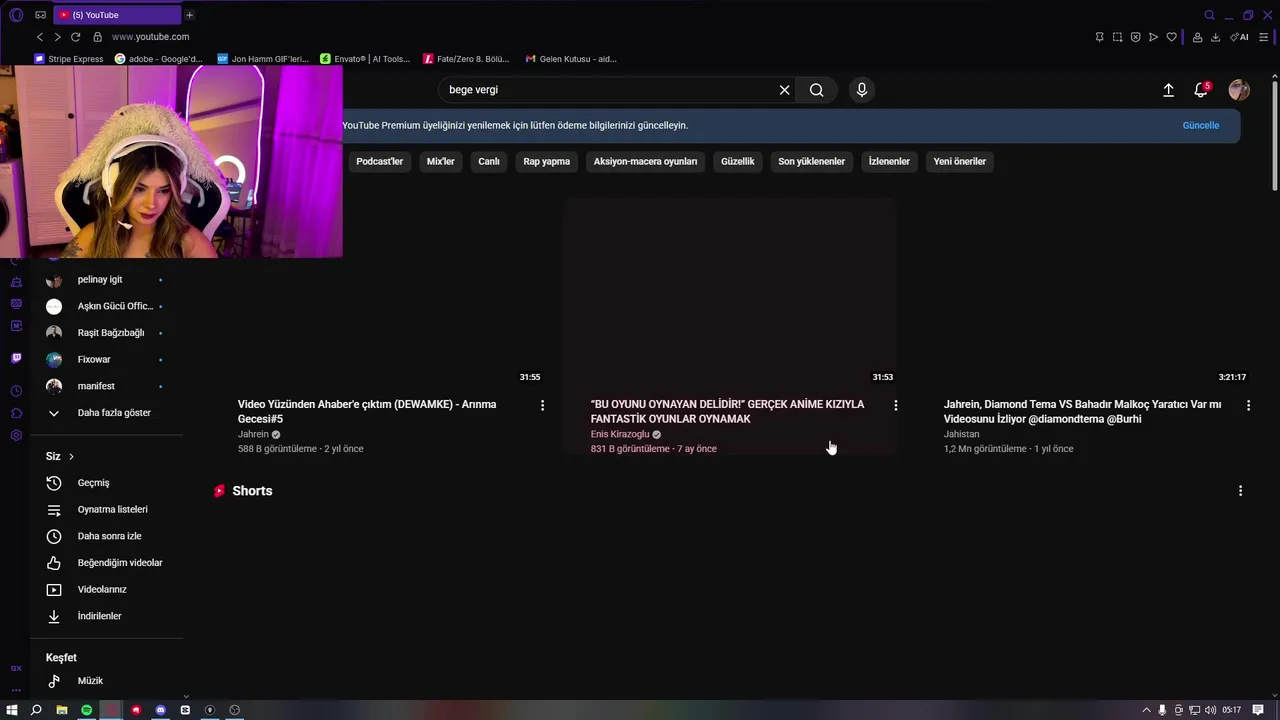The height and width of the screenshot is (720, 1280).
Task: Click the heart bookmark icon in toolbar
Action: tap(1171, 37)
